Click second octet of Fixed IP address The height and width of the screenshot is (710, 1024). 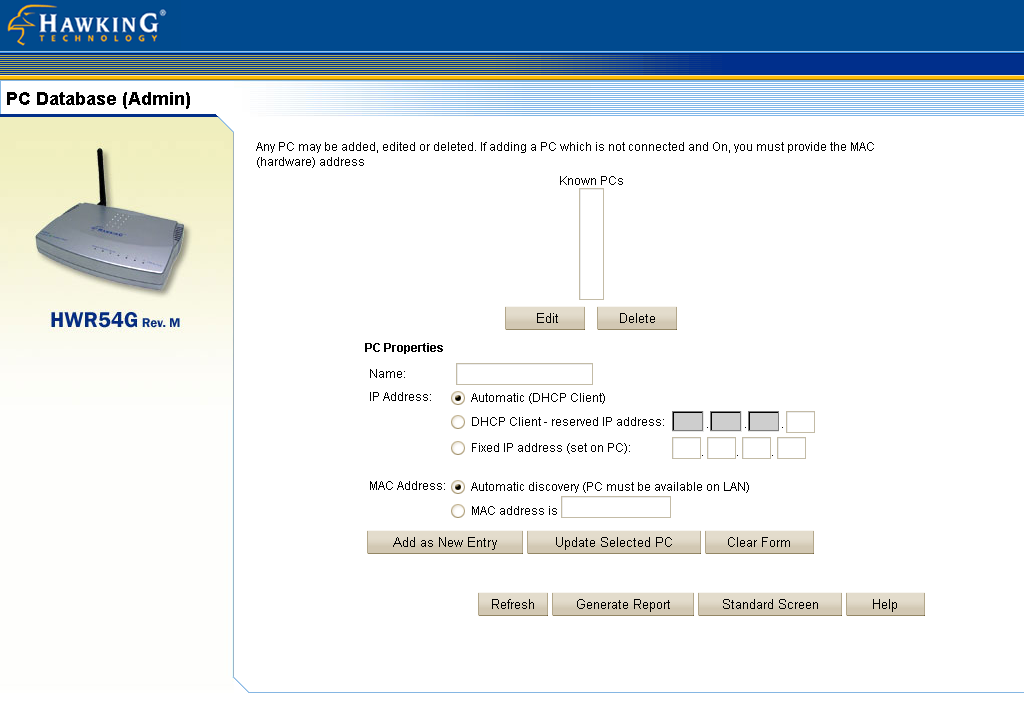tap(722, 448)
